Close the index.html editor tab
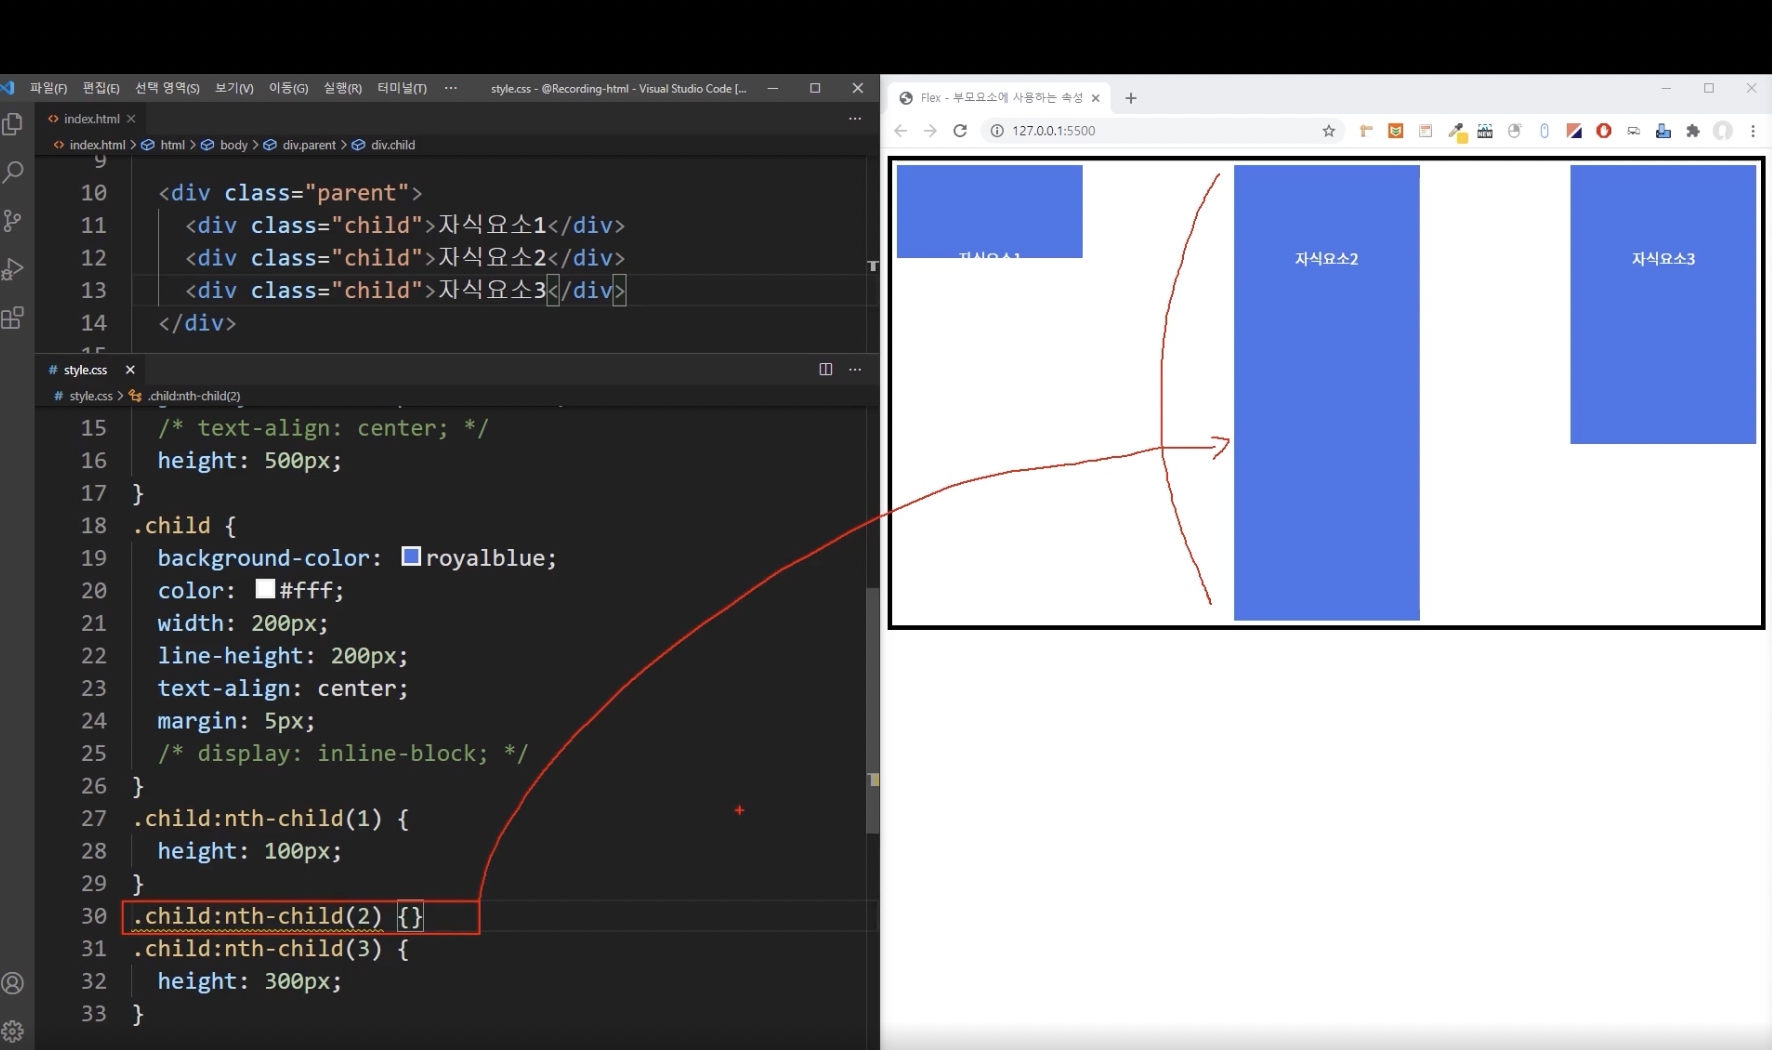This screenshot has height=1050, width=1772. click(x=131, y=118)
